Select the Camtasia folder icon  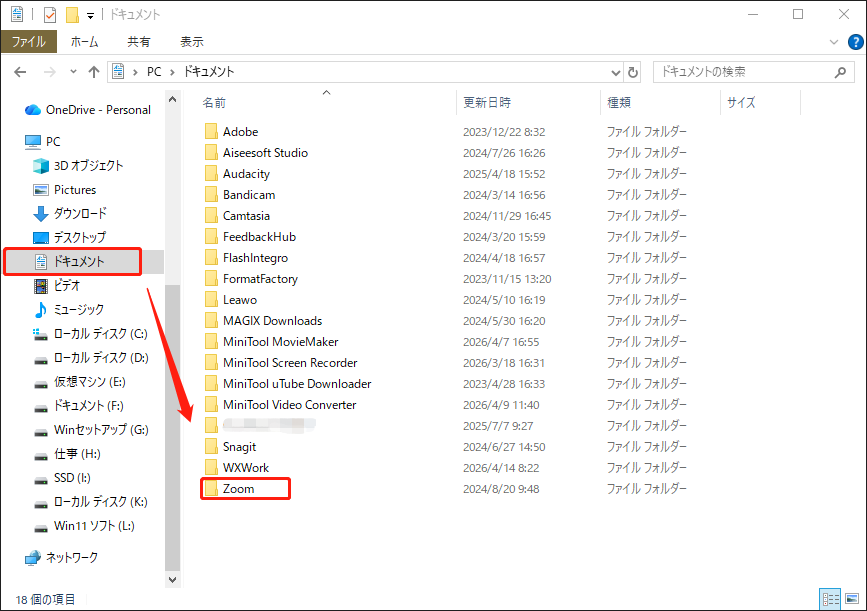point(211,216)
